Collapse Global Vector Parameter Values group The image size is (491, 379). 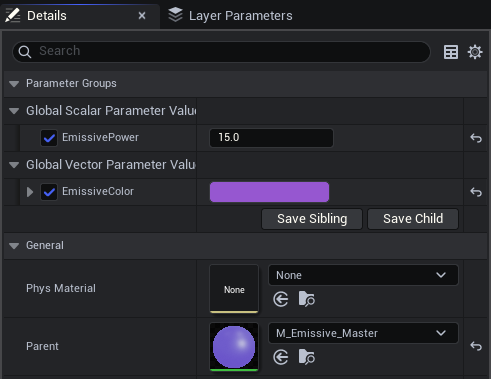[x=14, y=165]
